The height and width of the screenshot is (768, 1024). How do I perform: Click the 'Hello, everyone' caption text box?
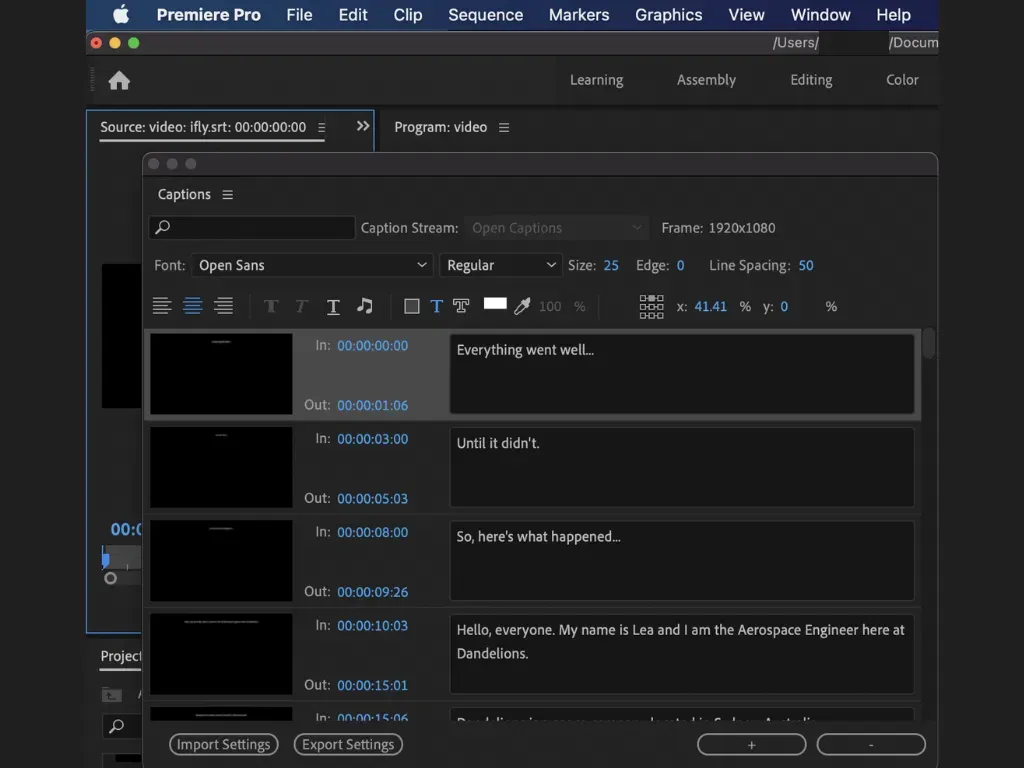coord(682,654)
